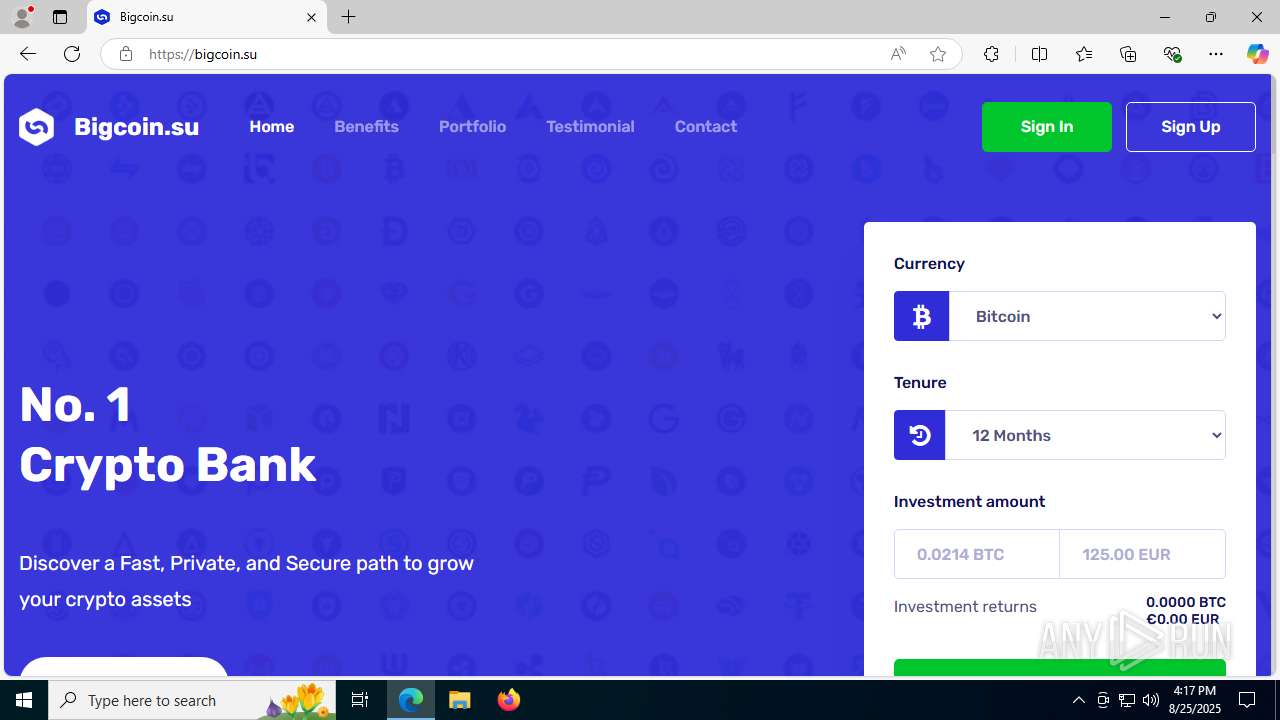Viewport: 1280px width, 720px height.
Task: Open Read aloud in address bar
Action: click(898, 54)
